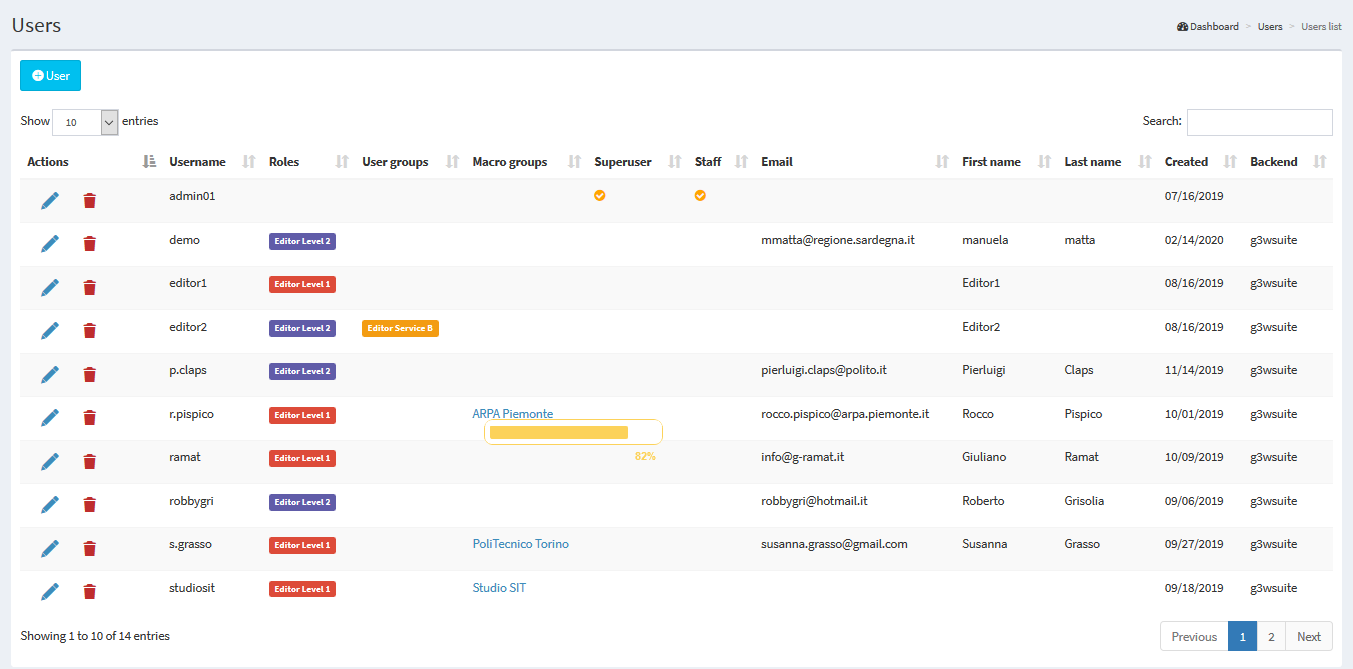Edit the editor2 user with pencil icon

coord(50,331)
